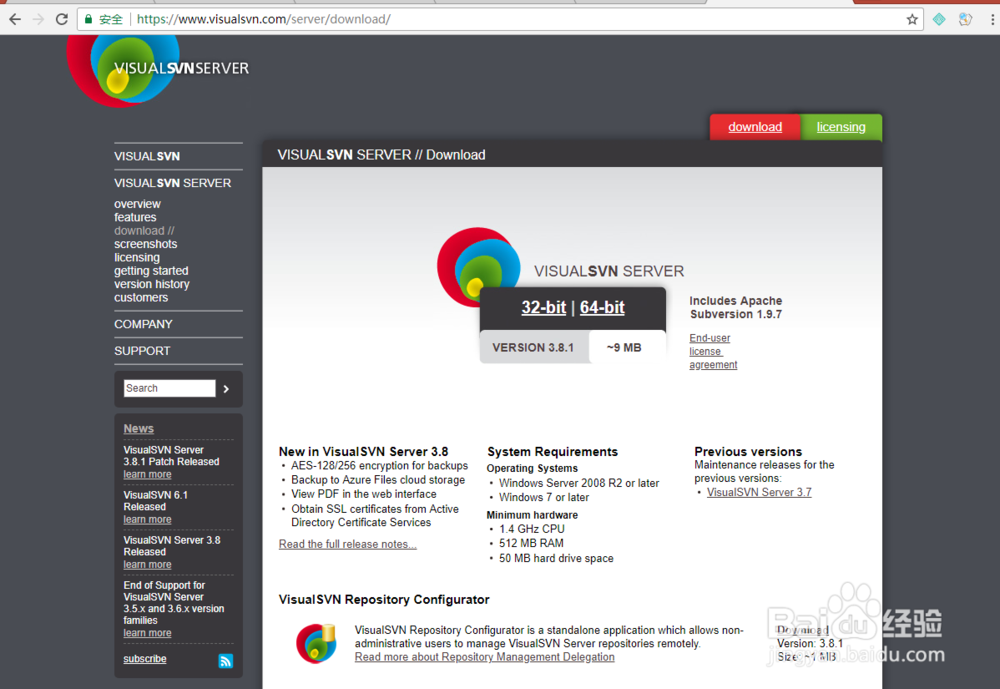Click the search submit arrow icon
The height and width of the screenshot is (689, 1000).
tap(226, 389)
